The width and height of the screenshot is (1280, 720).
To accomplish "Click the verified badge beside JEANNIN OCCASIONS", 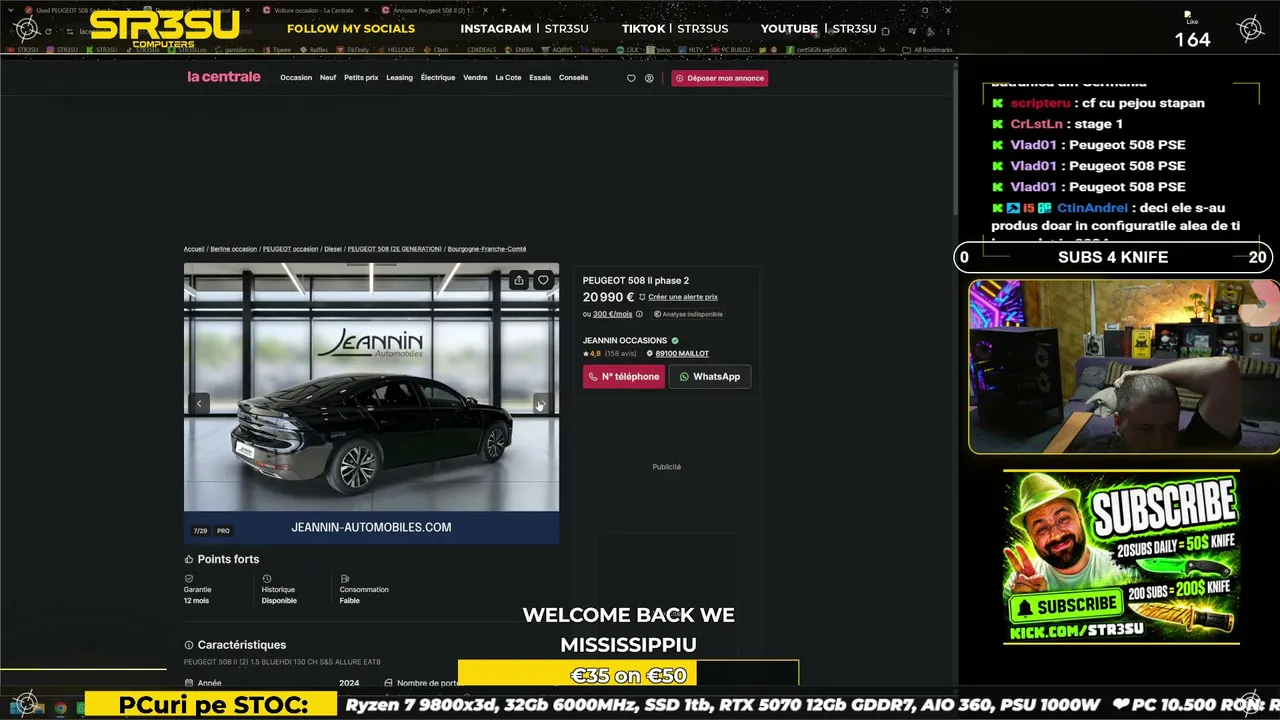I will pos(675,340).
